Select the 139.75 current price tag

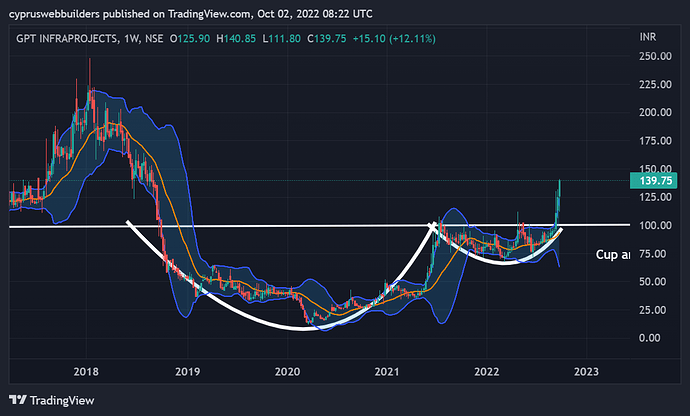point(653,181)
